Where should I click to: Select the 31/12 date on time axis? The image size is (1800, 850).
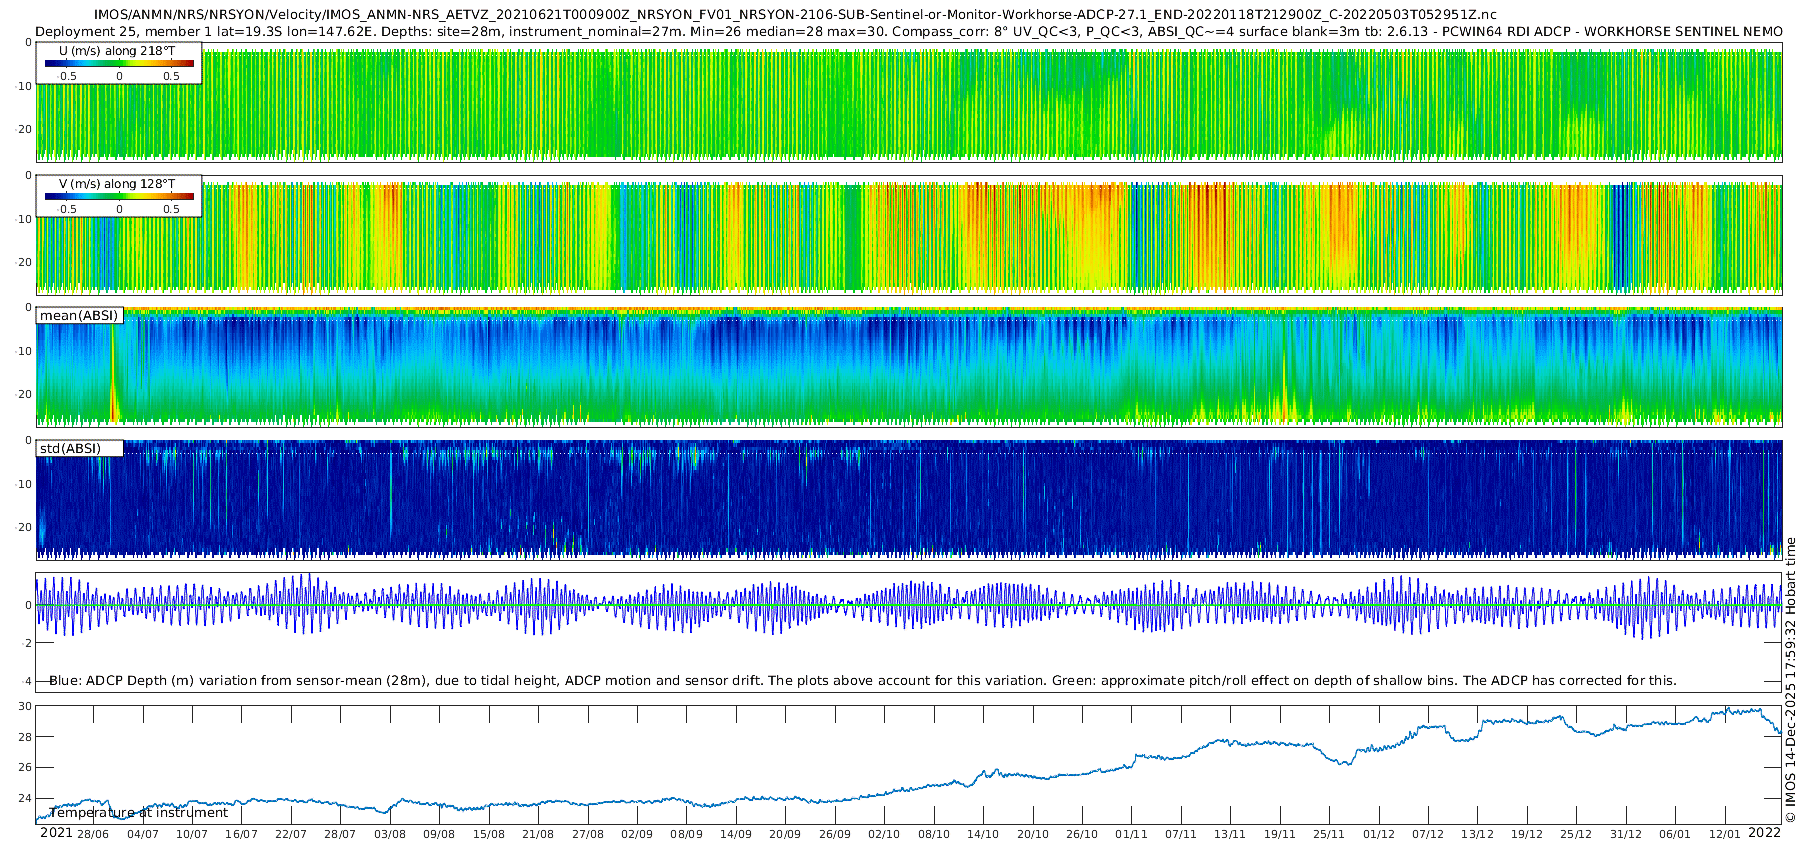pos(1625,834)
